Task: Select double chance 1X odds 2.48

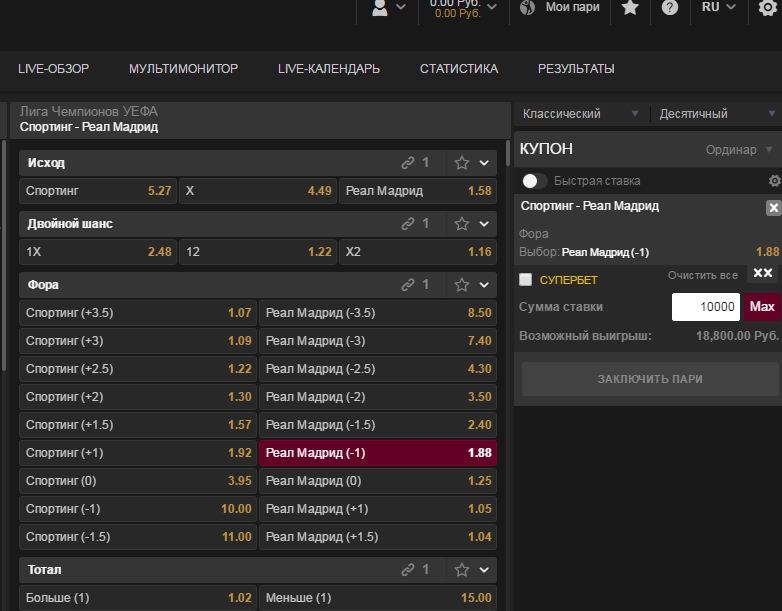Action: coord(98,251)
